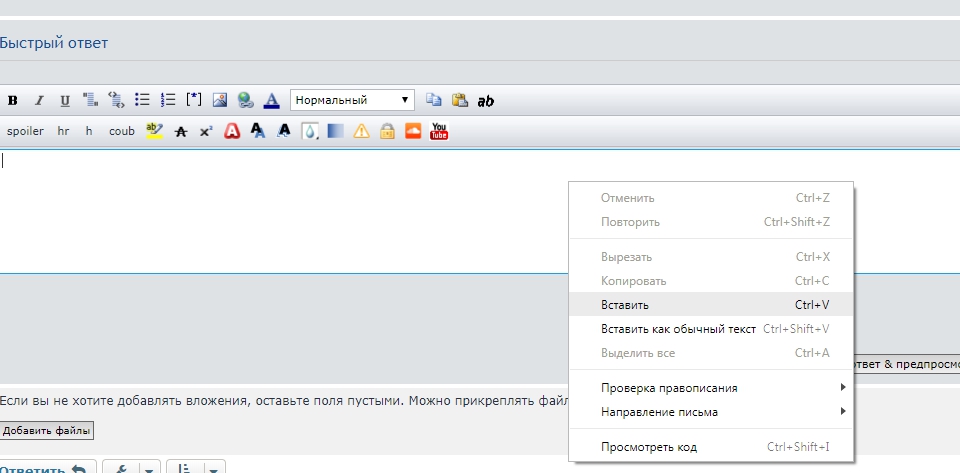Toggle bold text formatting
This screenshot has height=473, width=960.
(13, 100)
